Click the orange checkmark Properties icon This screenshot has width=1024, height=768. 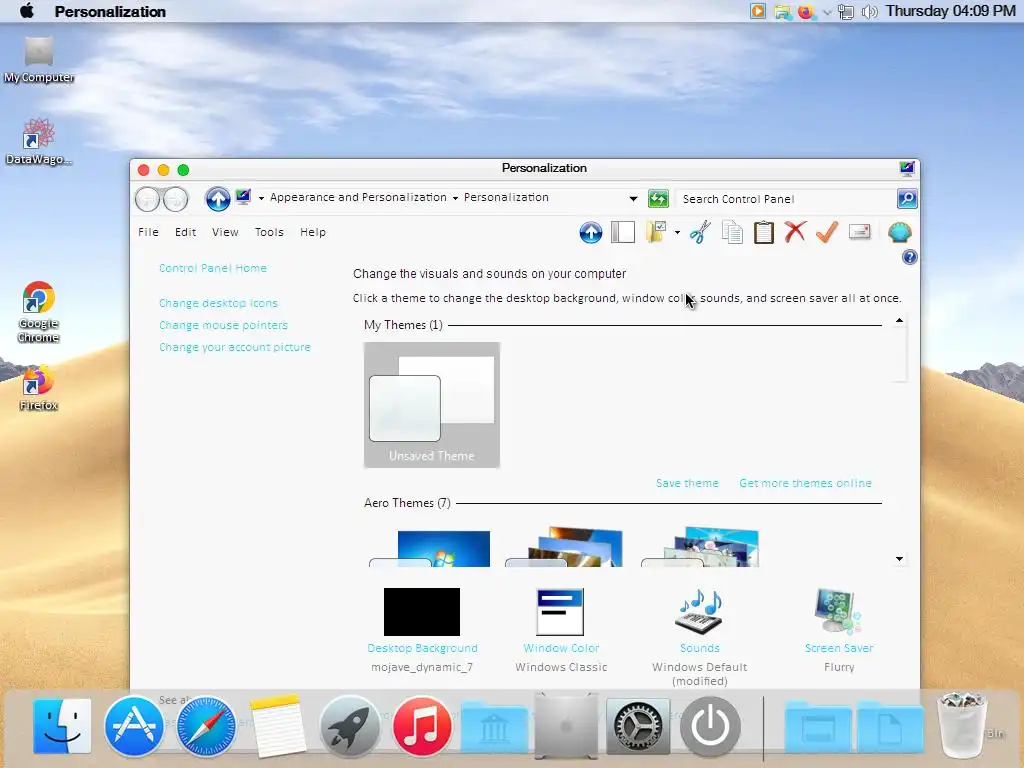827,232
